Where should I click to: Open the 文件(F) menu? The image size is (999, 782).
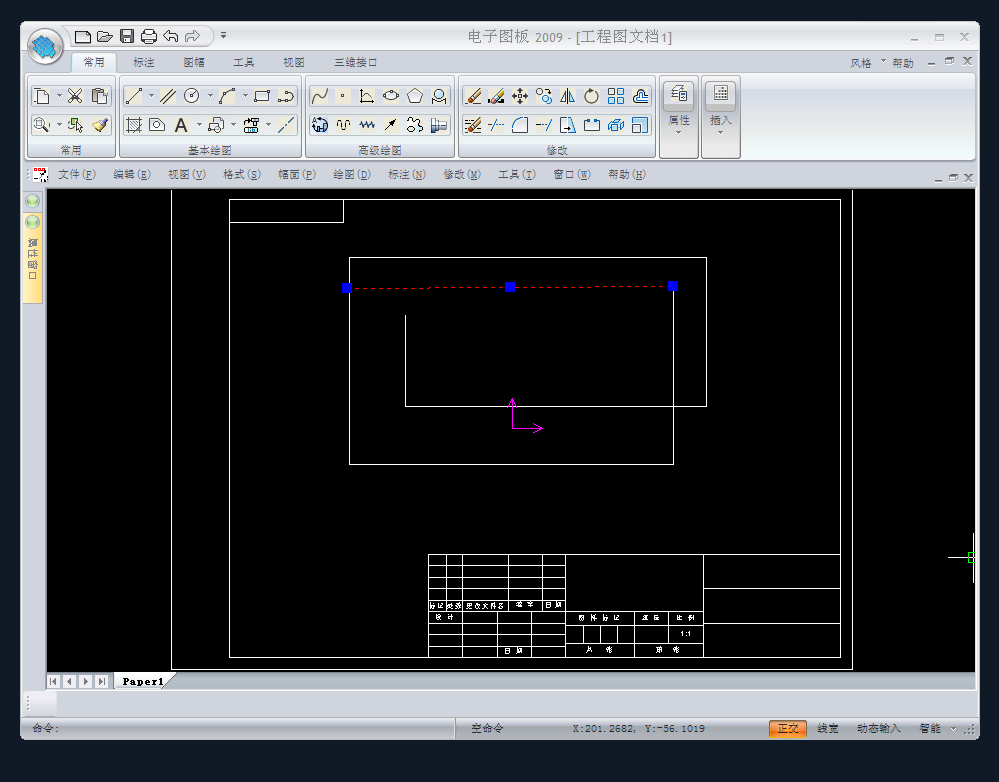[76, 175]
